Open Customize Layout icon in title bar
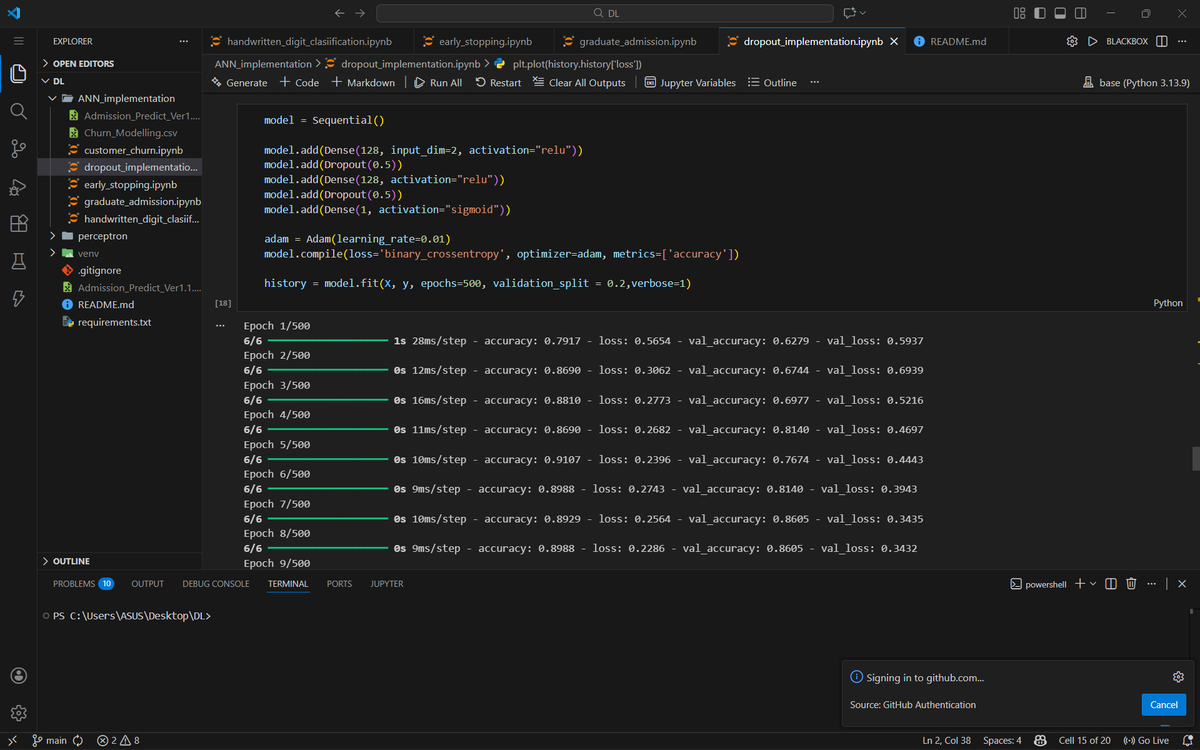The height and width of the screenshot is (750, 1200). 1019,13
